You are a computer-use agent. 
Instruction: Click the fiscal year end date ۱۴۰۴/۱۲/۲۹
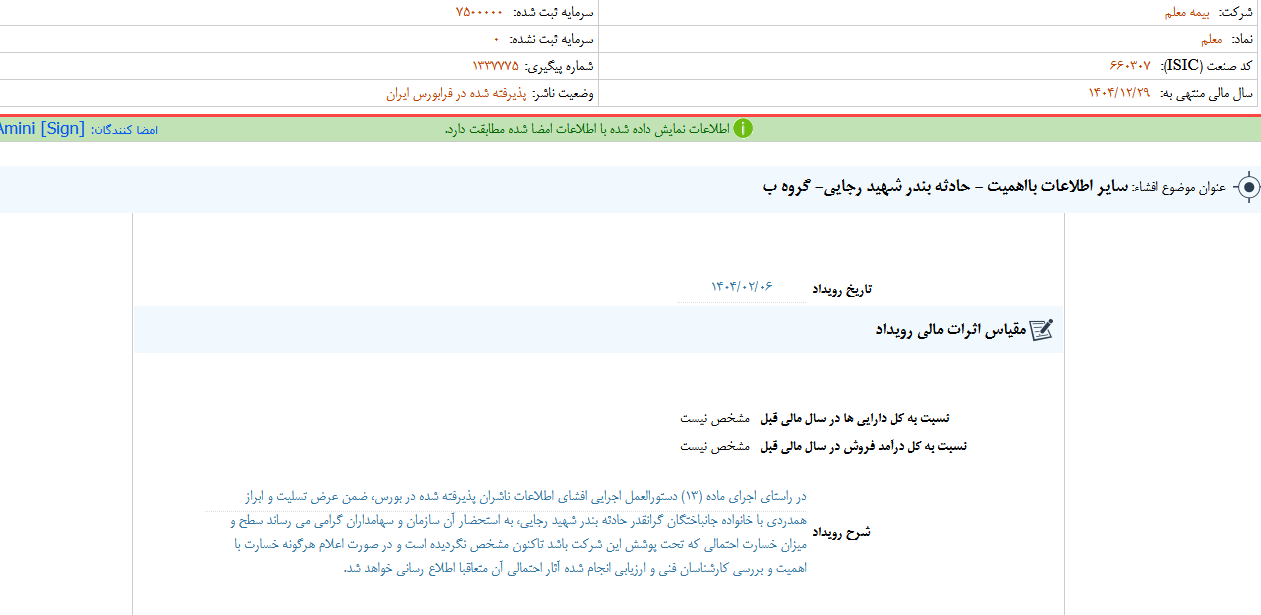pyautogui.click(x=1119, y=93)
